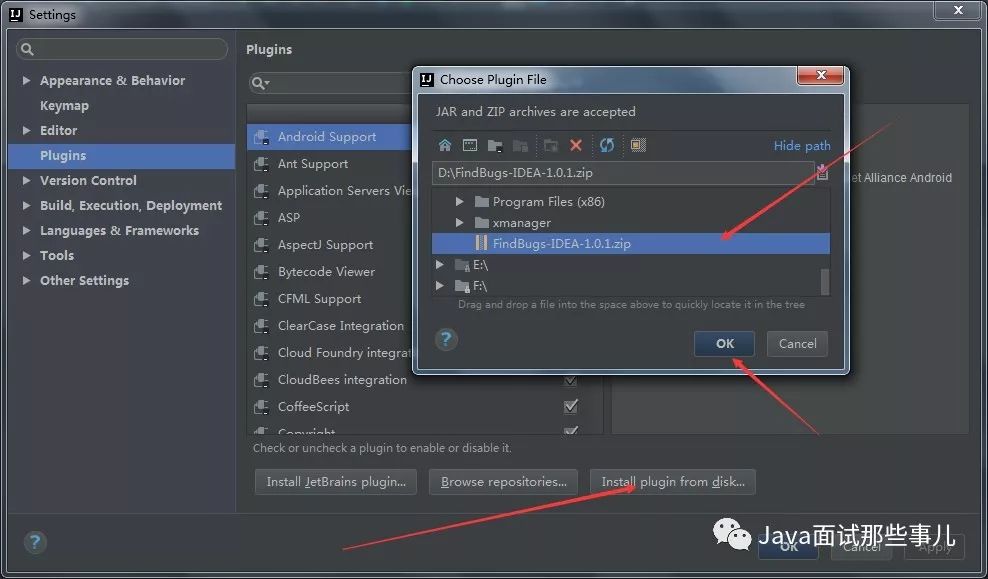Screen dimensions: 988x579
Task: Toggle the CoffeeScript plugin checkbox
Action: click(571, 406)
